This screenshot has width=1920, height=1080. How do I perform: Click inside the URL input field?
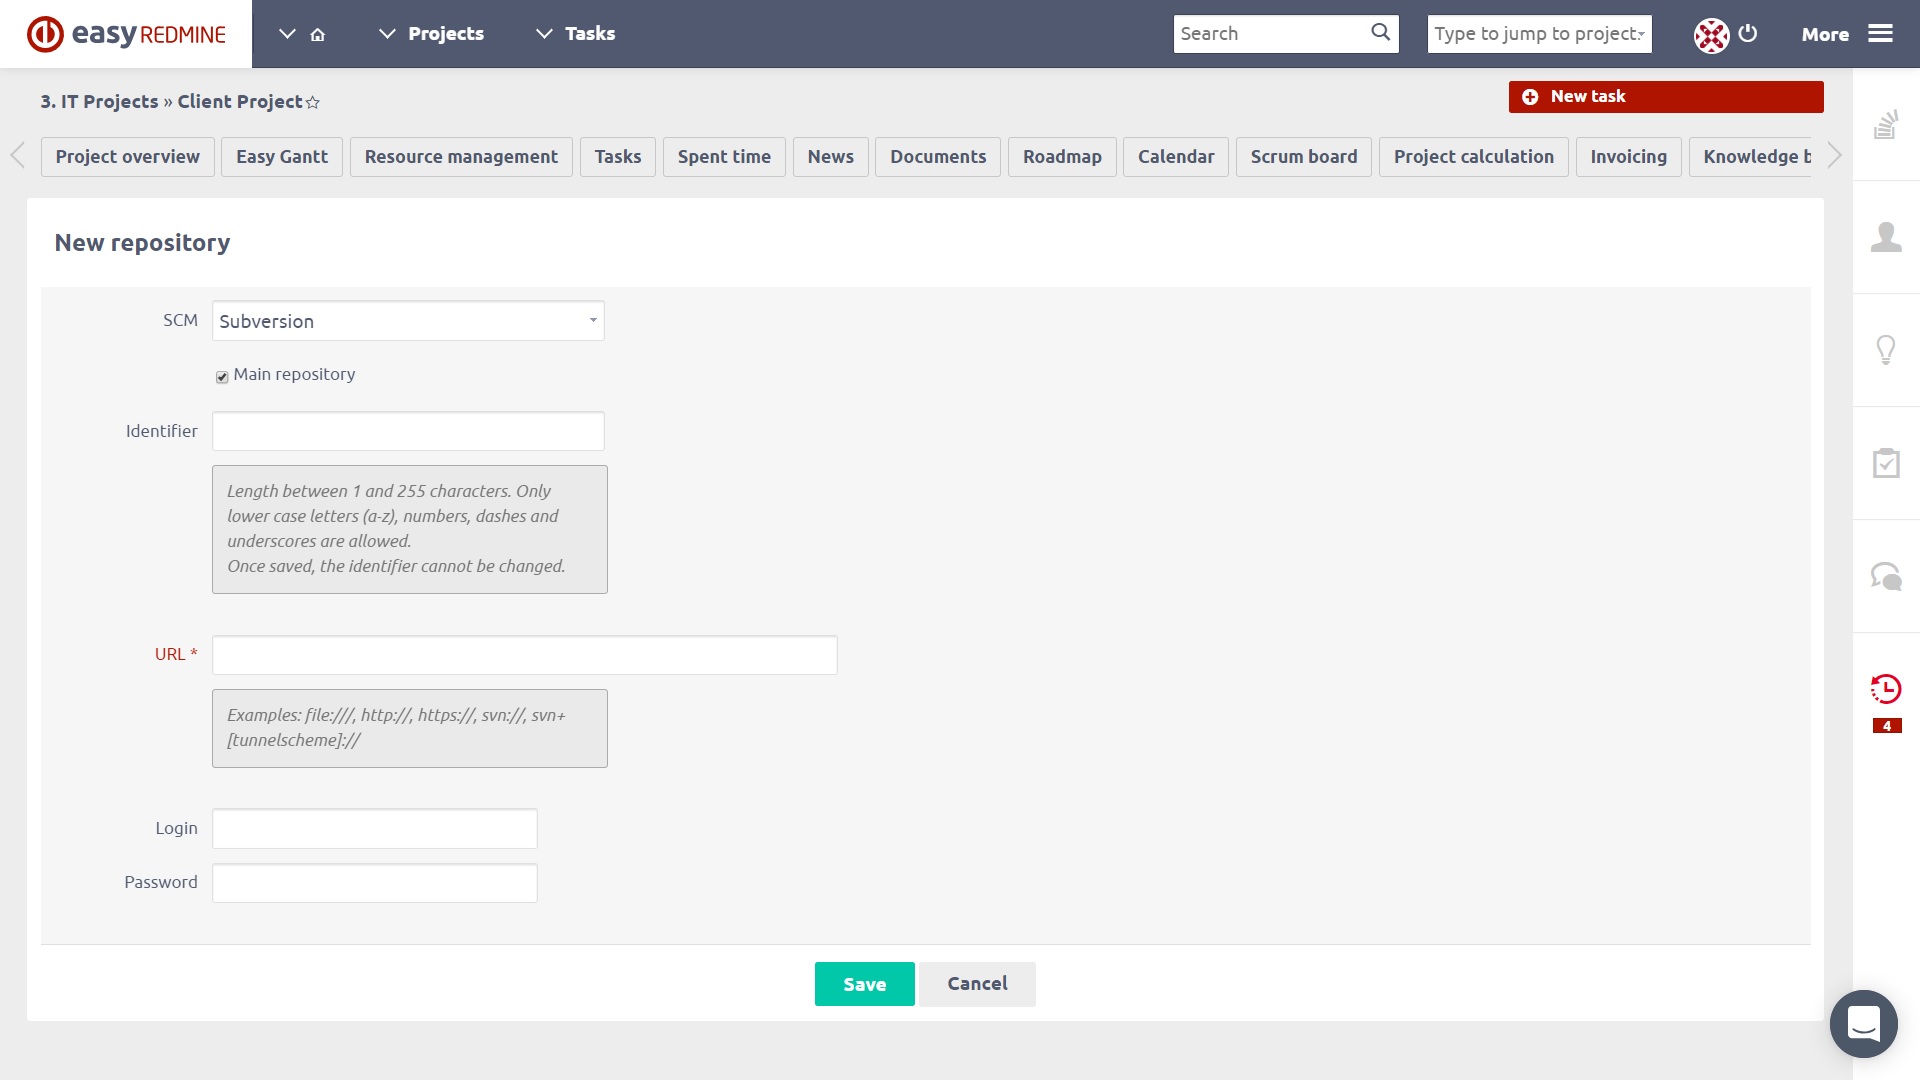(524, 654)
